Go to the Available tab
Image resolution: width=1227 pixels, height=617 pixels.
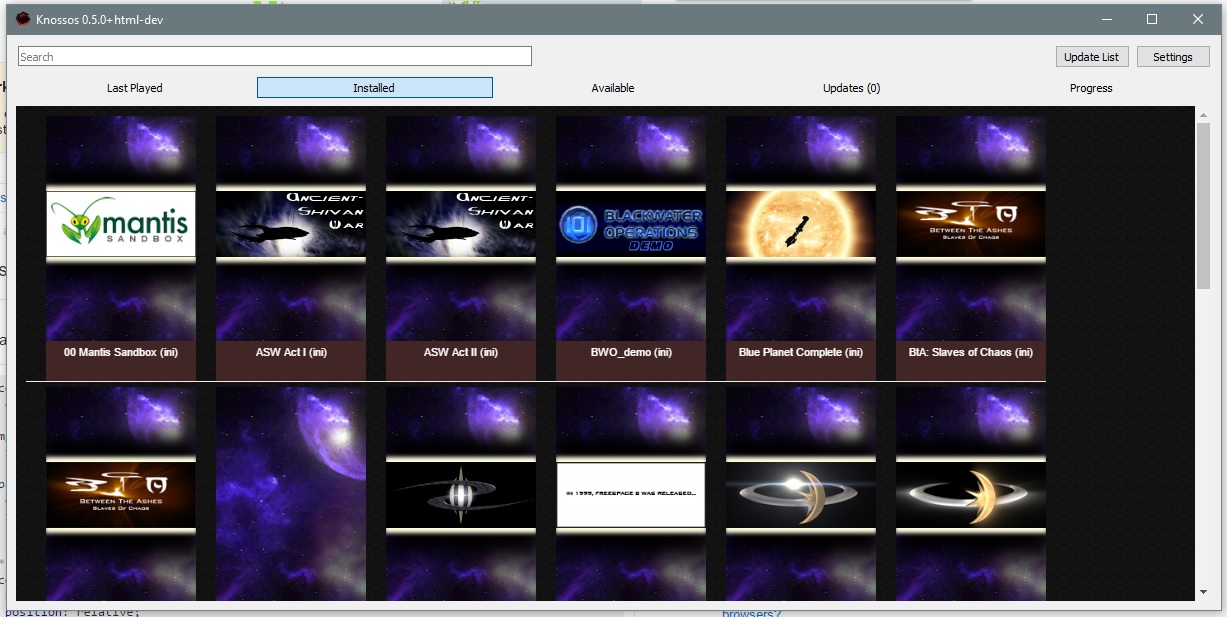tap(613, 88)
